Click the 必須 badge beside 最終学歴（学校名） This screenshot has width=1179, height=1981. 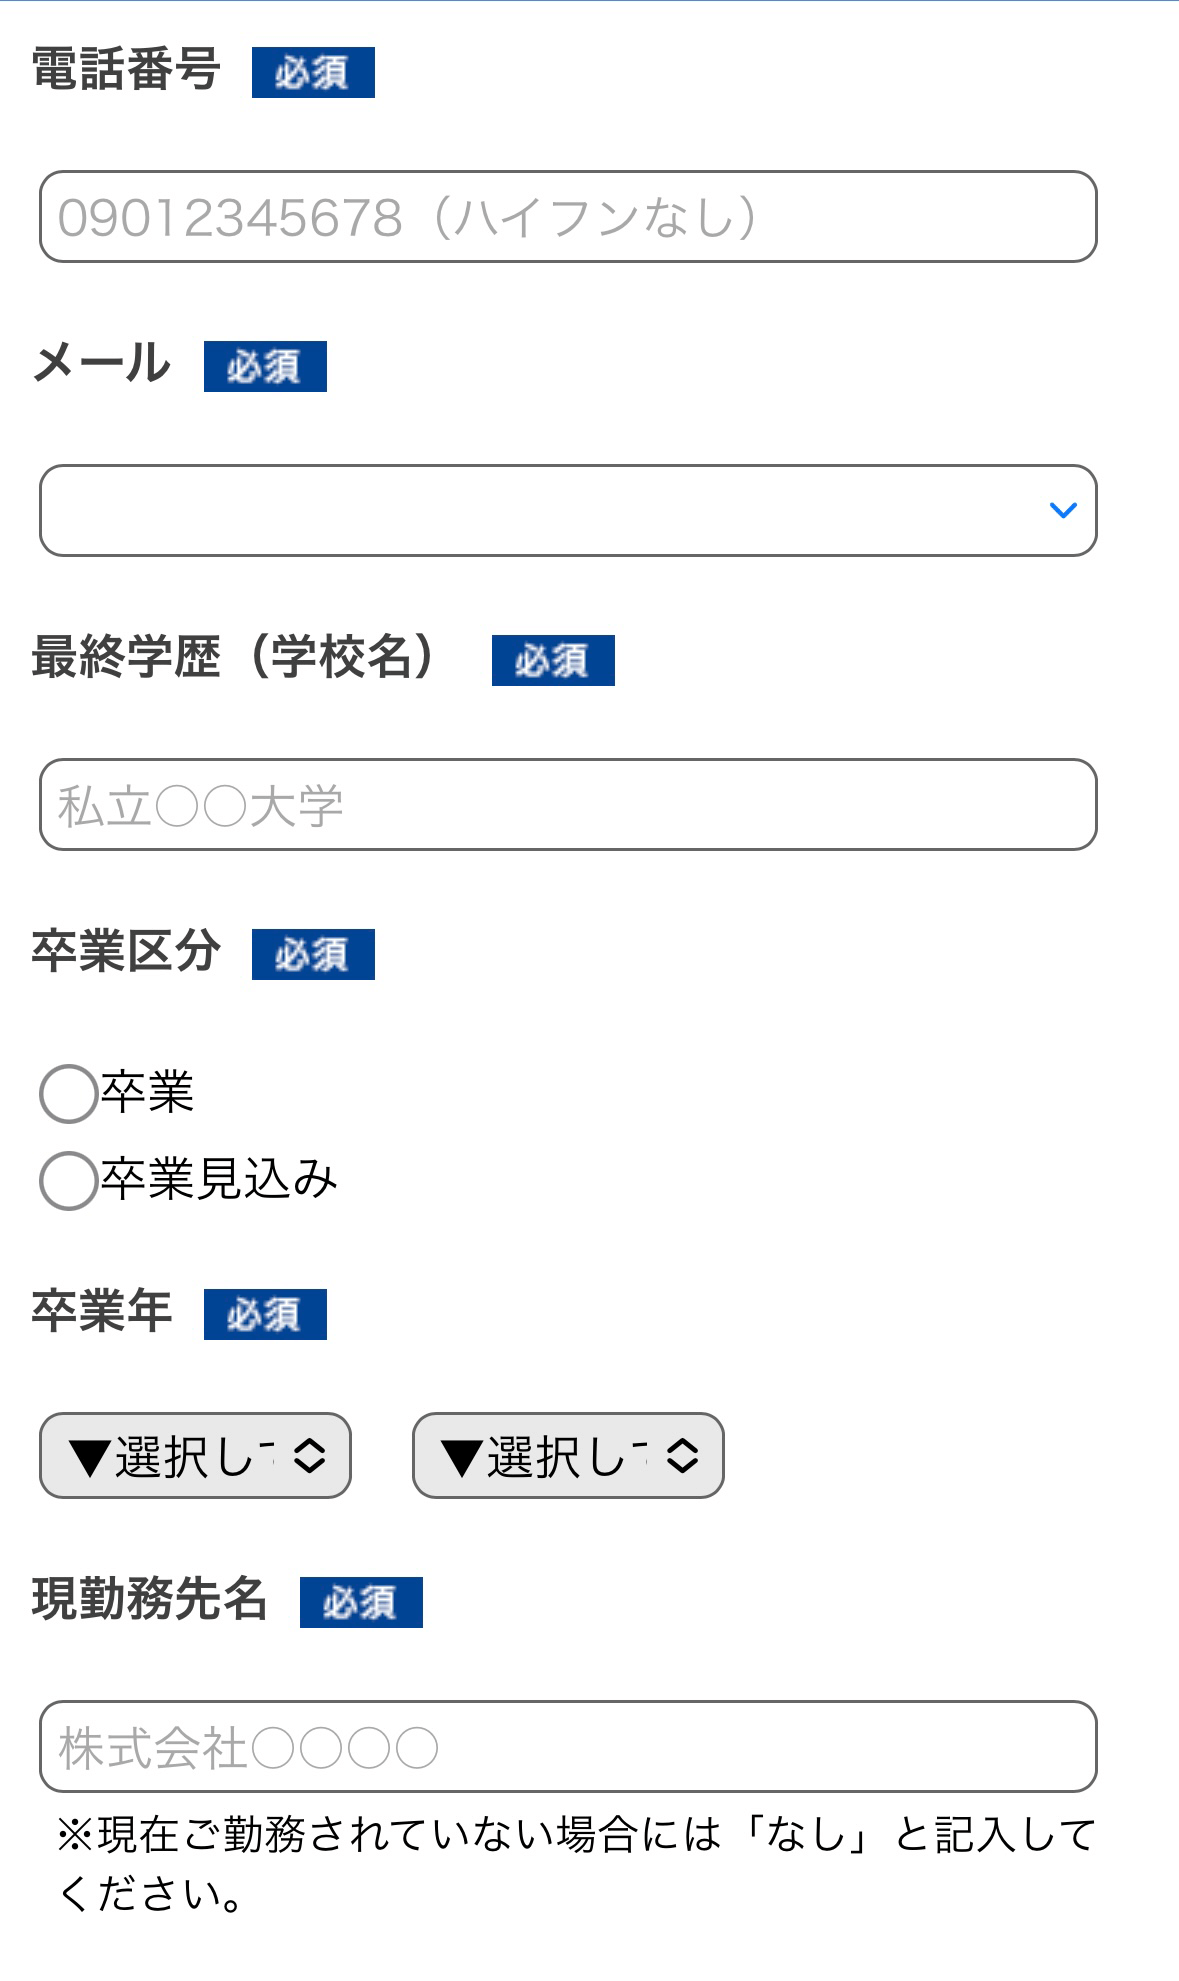click(x=553, y=660)
